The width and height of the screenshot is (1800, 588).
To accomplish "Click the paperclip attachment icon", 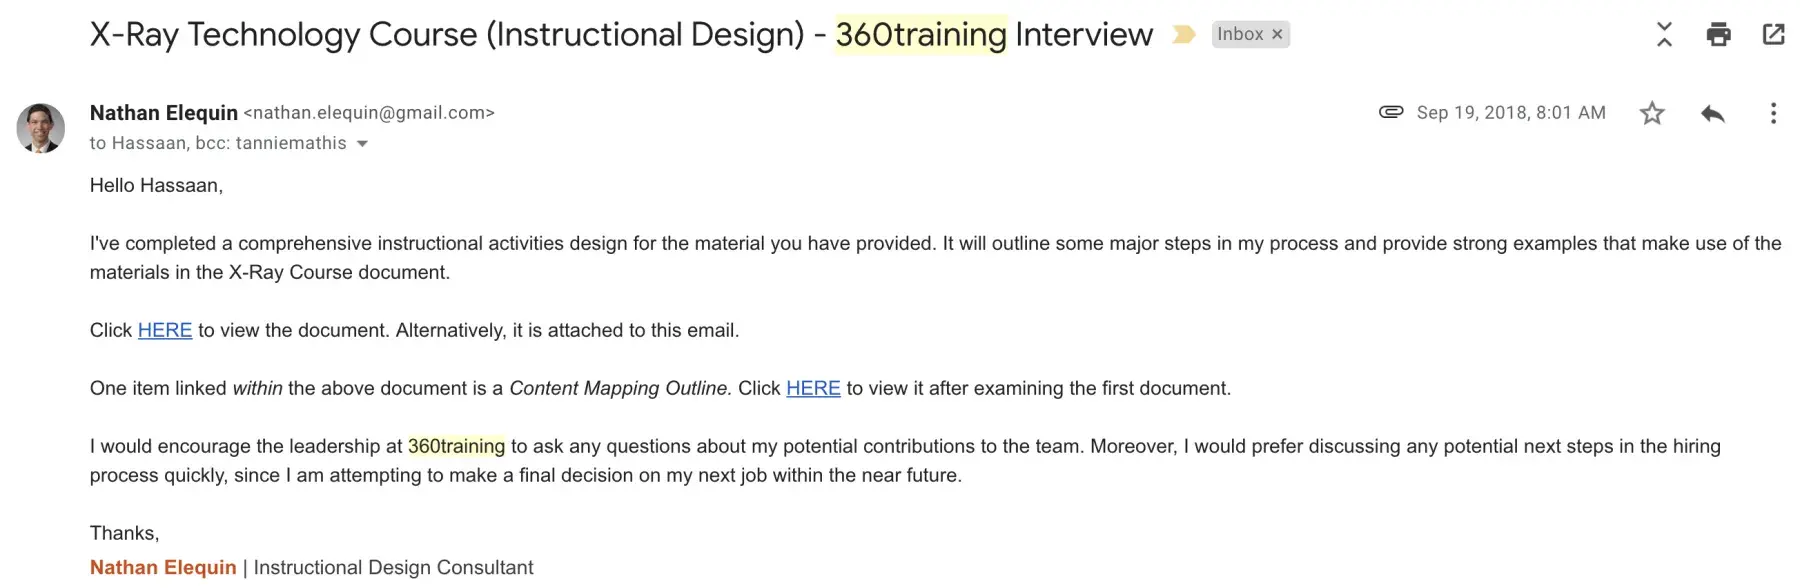I will pyautogui.click(x=1390, y=112).
